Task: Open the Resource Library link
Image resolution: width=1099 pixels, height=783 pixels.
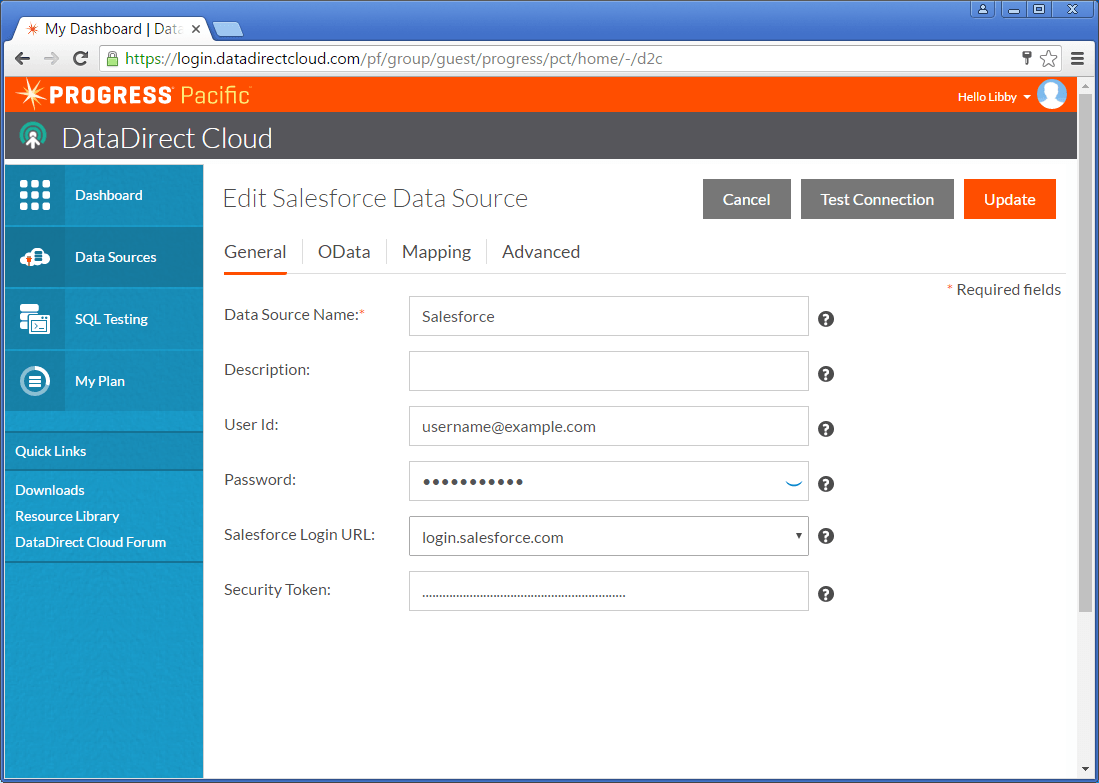Action: tap(67, 516)
